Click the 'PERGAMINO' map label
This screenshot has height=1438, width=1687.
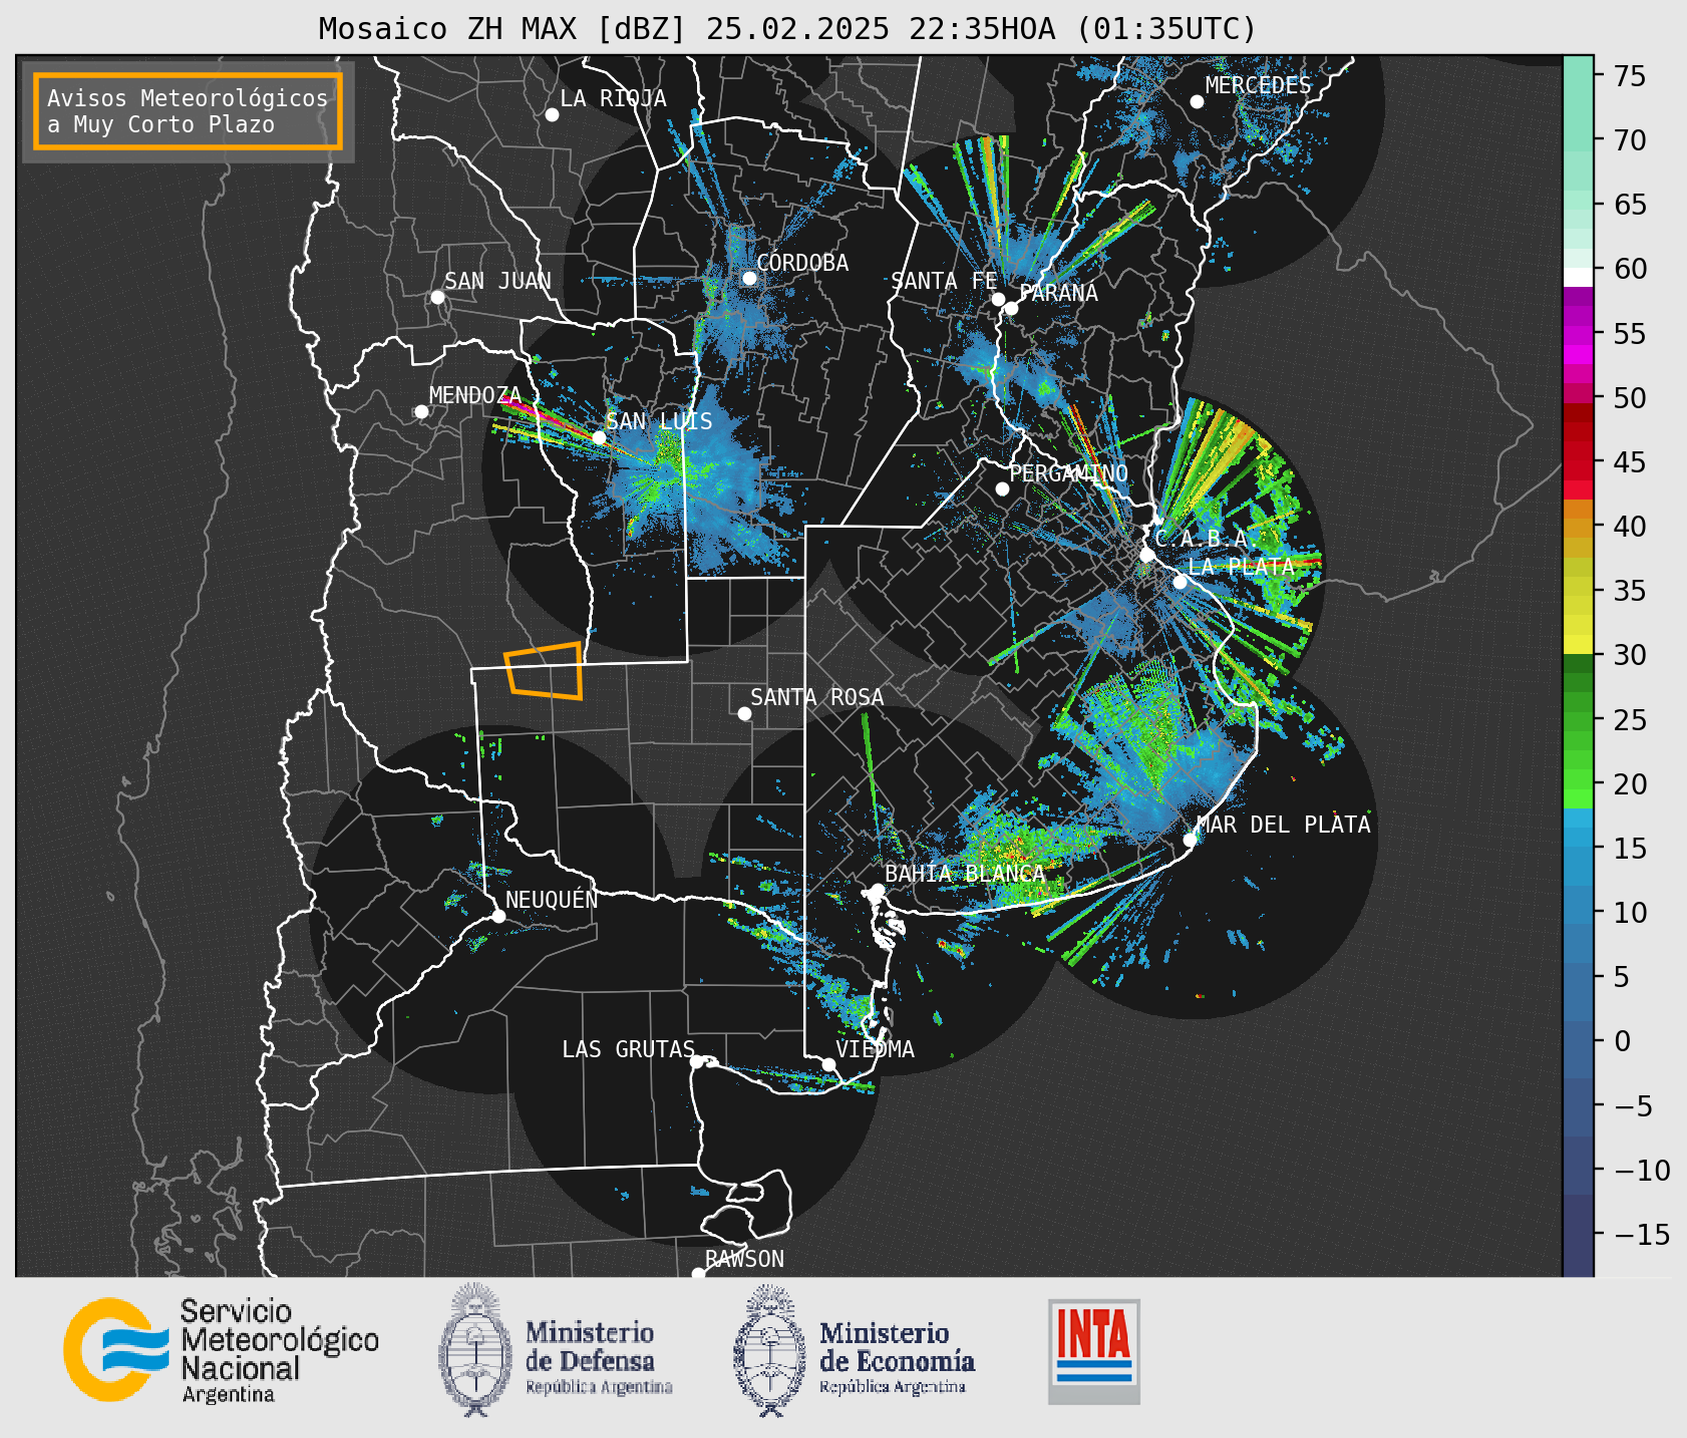pyautogui.click(x=1069, y=473)
